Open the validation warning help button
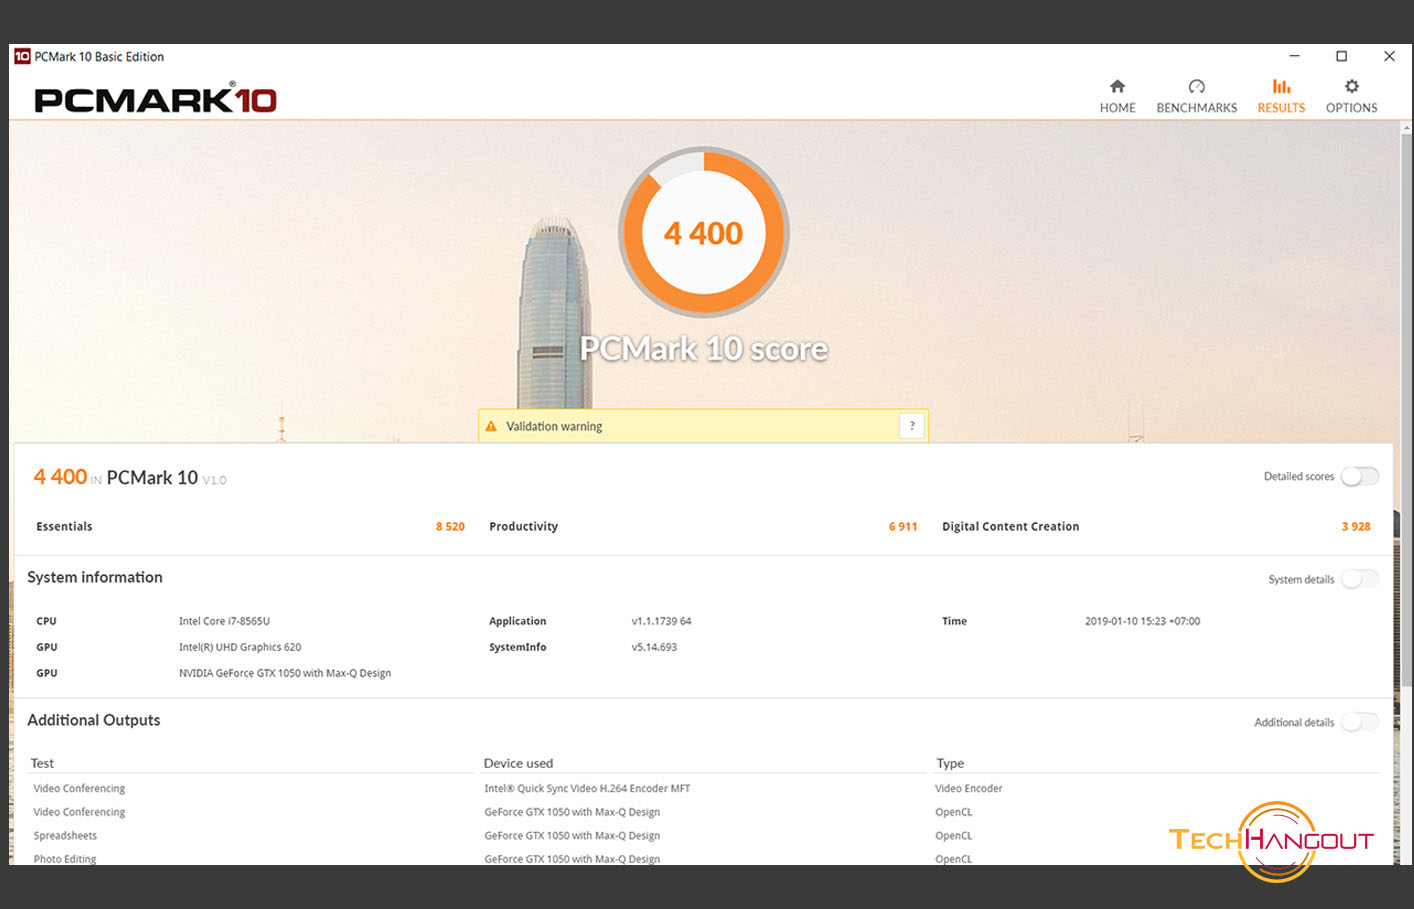The height and width of the screenshot is (909, 1414). (x=912, y=426)
